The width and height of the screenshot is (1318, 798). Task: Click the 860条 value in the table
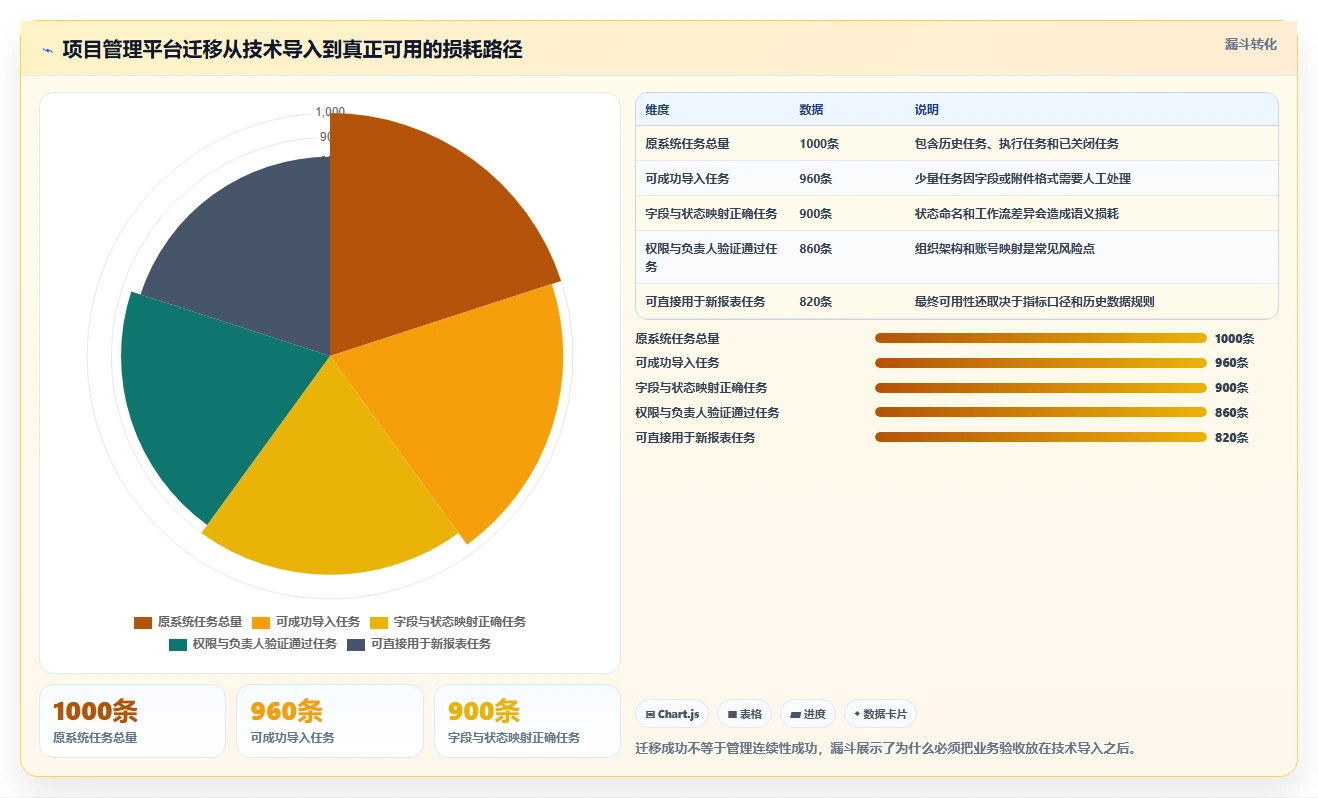(815, 249)
